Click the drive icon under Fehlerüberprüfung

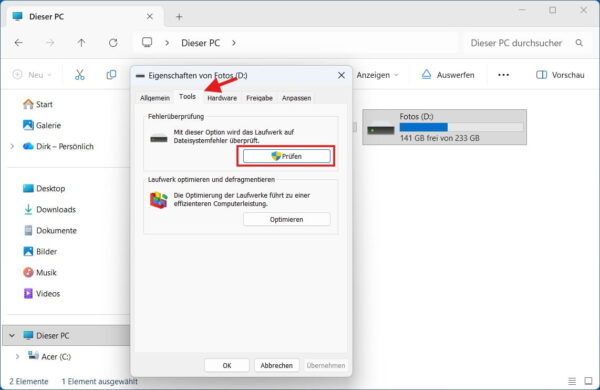pyautogui.click(x=158, y=139)
